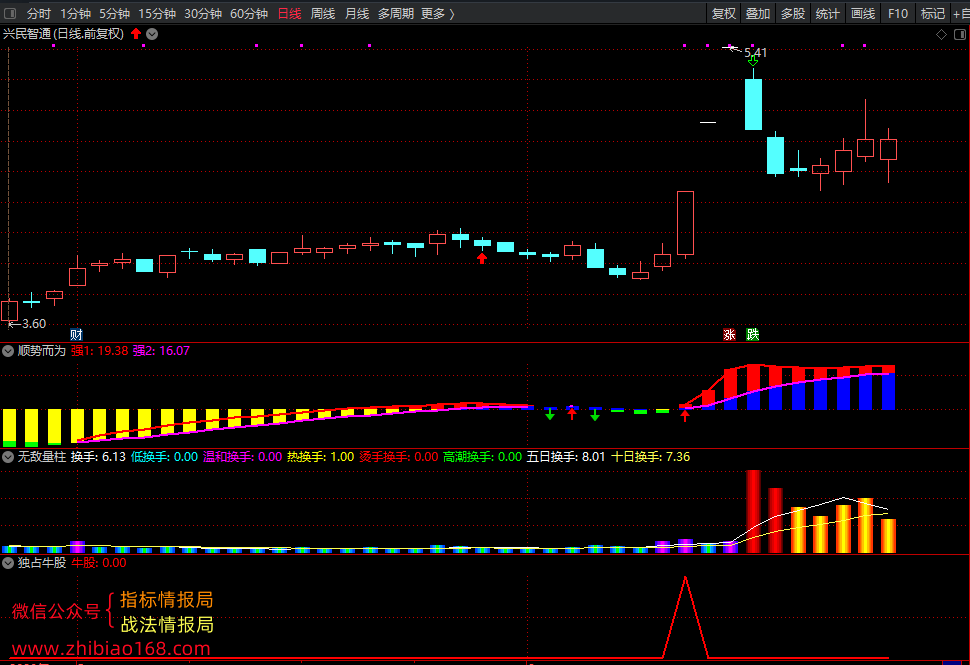
Task: Click the 强2: 16.07 value
Action: point(161,351)
